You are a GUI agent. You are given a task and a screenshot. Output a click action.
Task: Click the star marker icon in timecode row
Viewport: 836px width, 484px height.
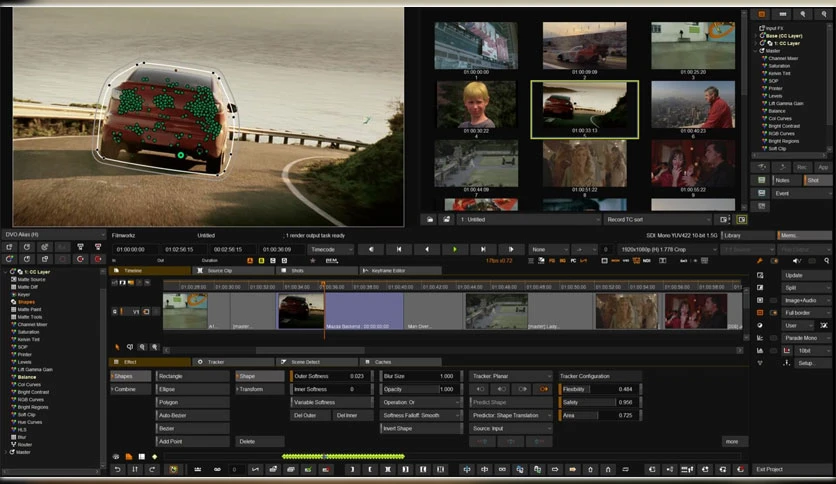point(313,261)
